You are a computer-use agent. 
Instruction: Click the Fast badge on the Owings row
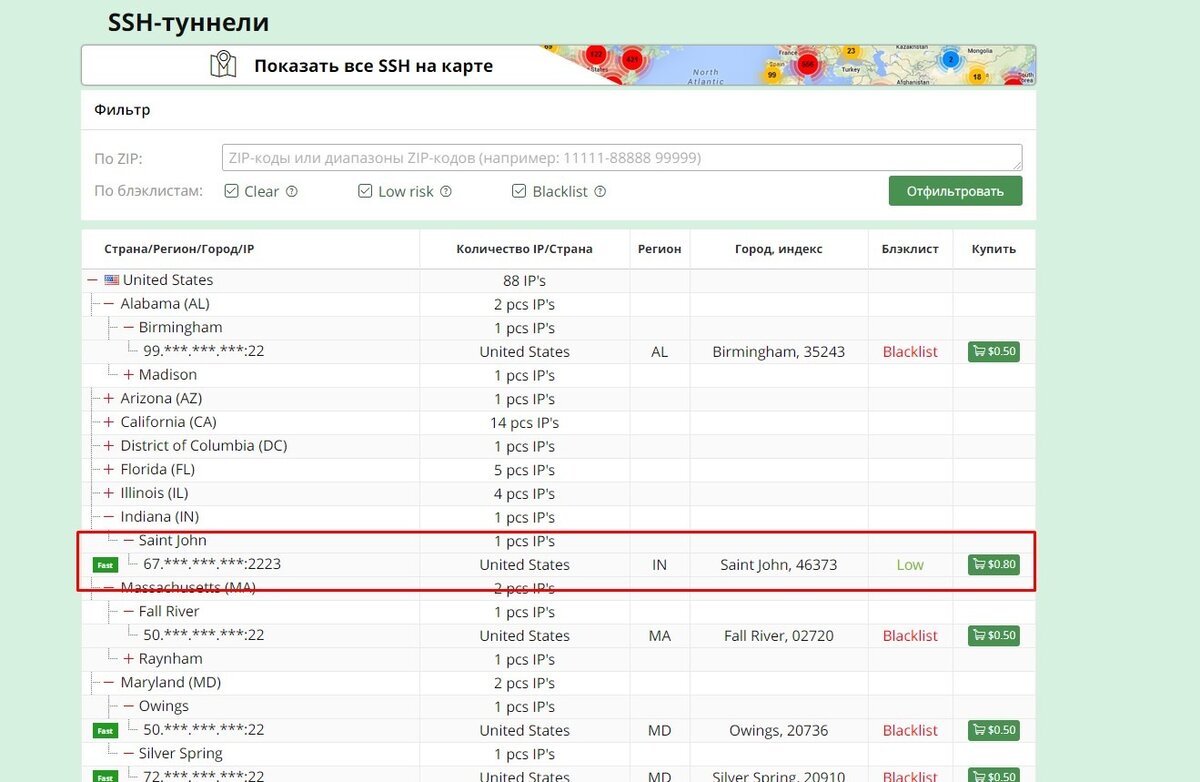[105, 731]
